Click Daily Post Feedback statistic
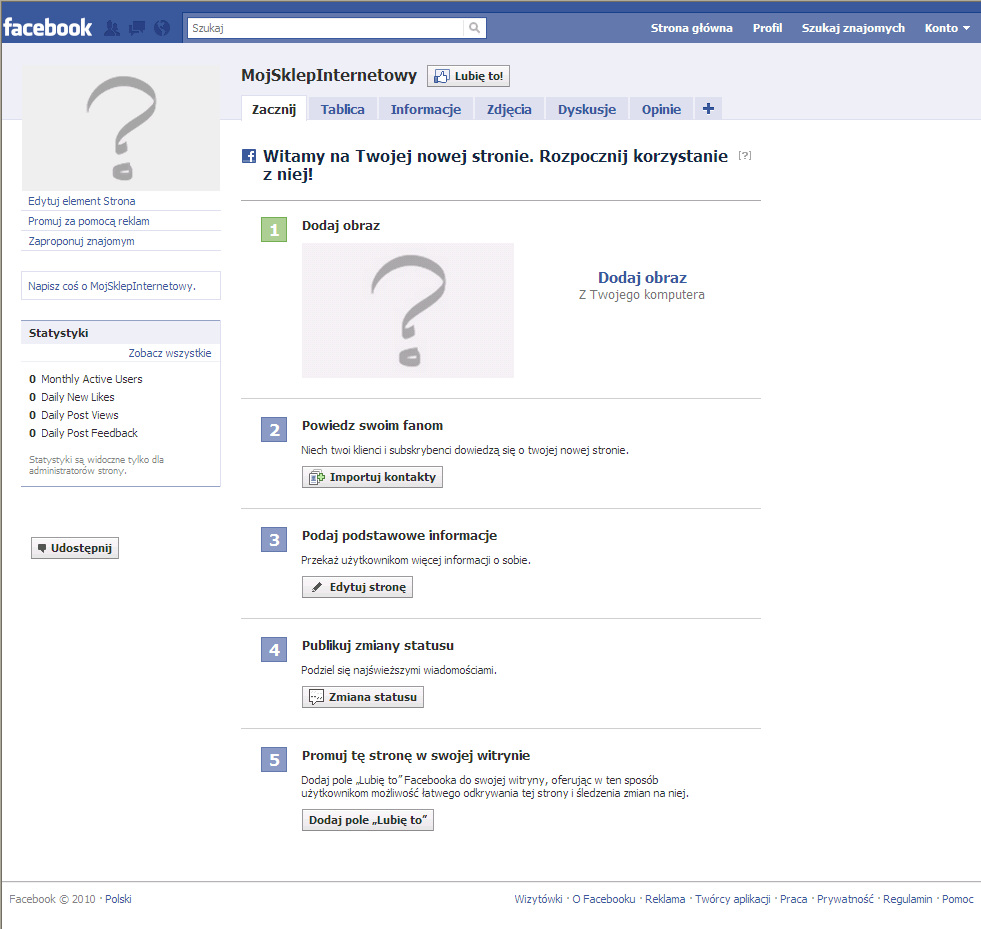Viewport: 981px width, 929px height. [84, 433]
